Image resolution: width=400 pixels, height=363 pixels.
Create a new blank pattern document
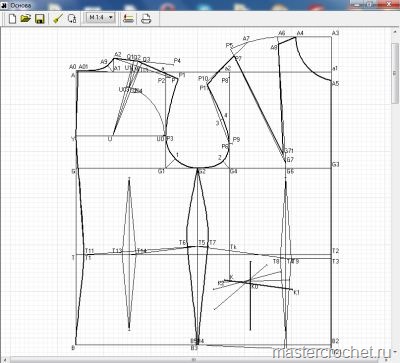coord(12,18)
